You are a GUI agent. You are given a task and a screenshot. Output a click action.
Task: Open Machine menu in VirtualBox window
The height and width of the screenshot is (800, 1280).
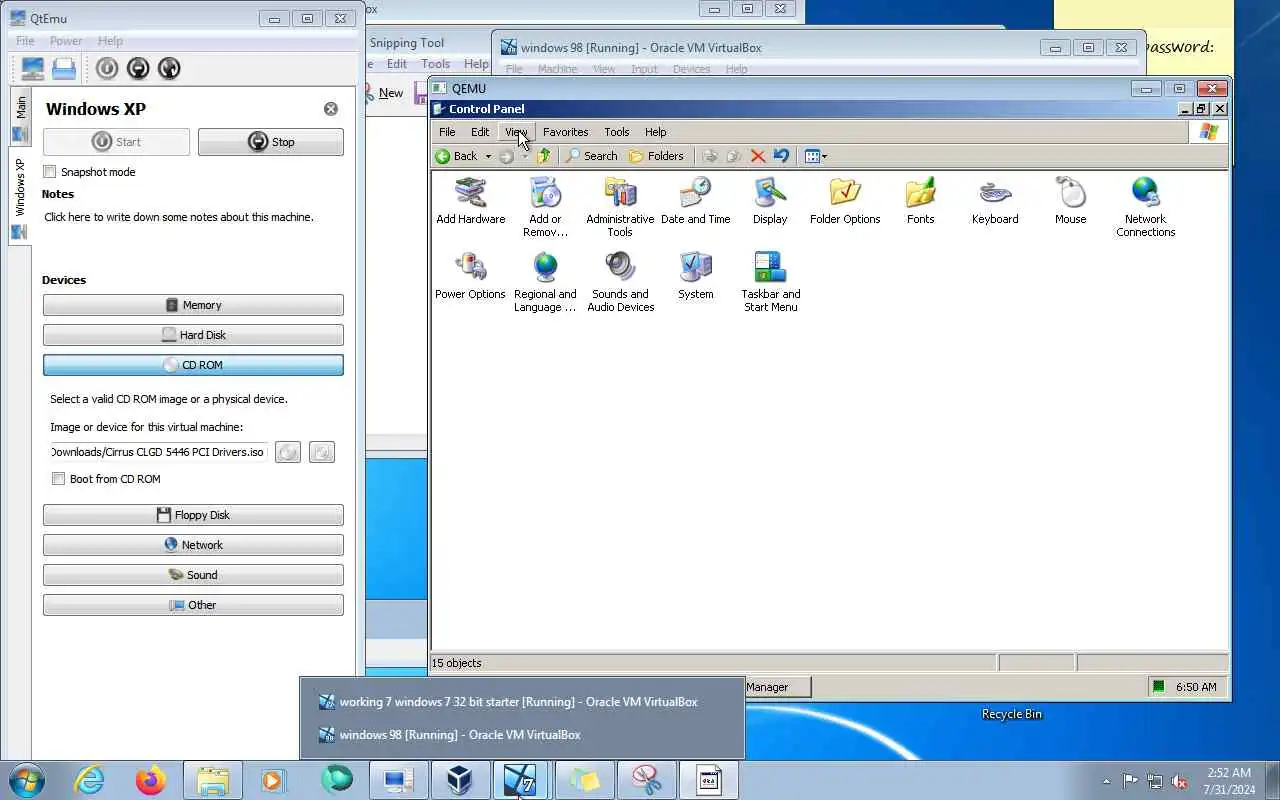(x=557, y=69)
